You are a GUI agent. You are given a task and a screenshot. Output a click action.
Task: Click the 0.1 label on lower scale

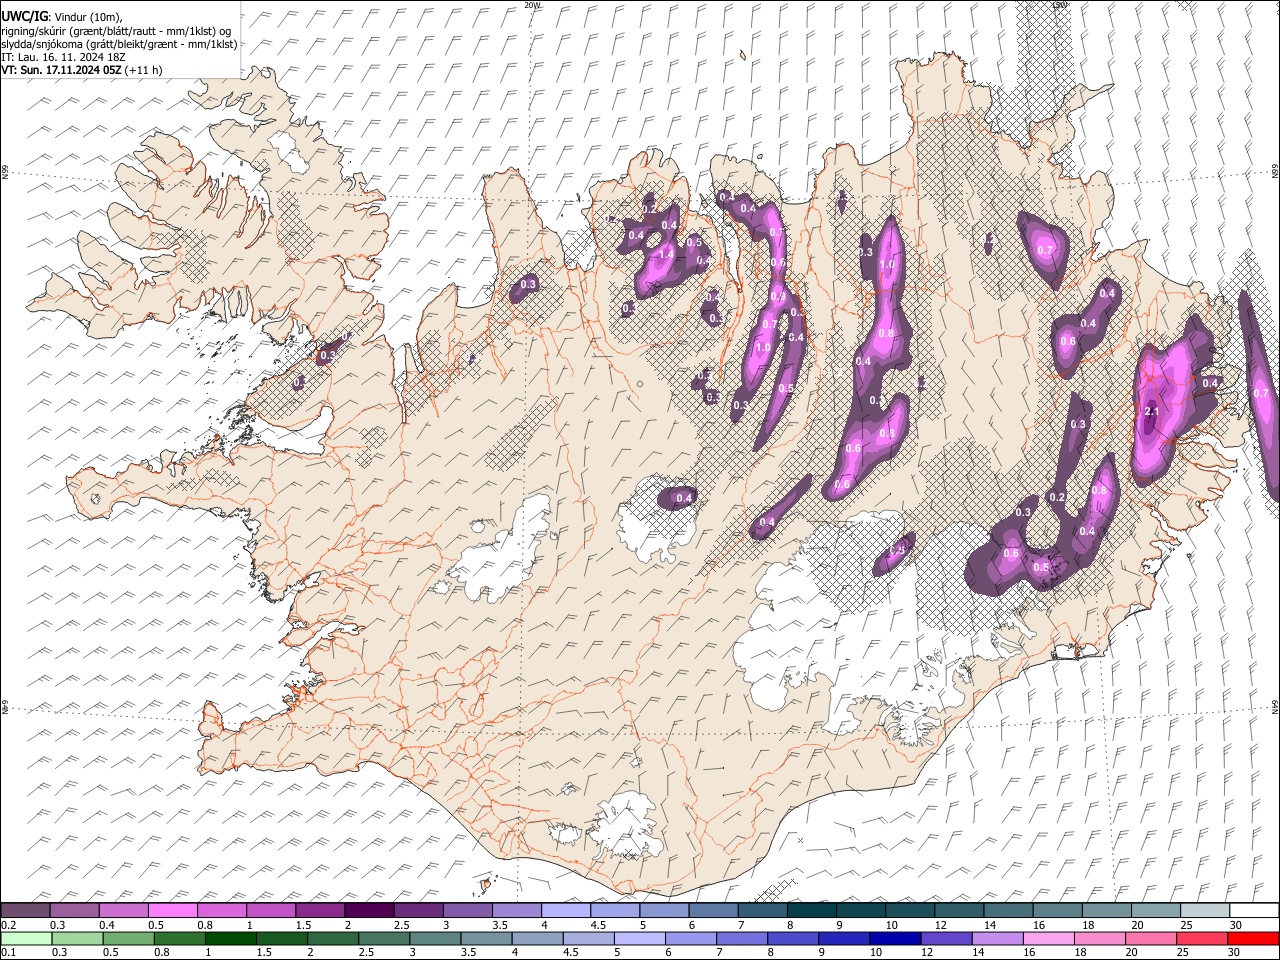pyautogui.click(x=8, y=953)
